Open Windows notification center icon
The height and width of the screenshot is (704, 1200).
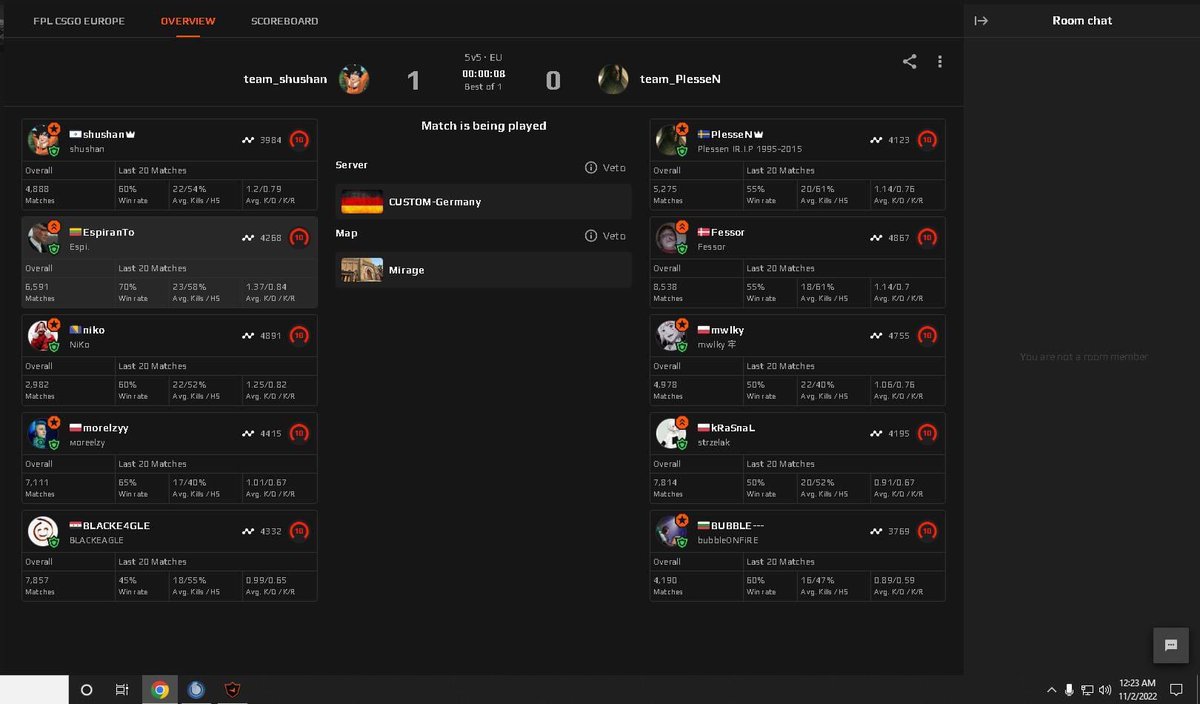click(x=1176, y=690)
